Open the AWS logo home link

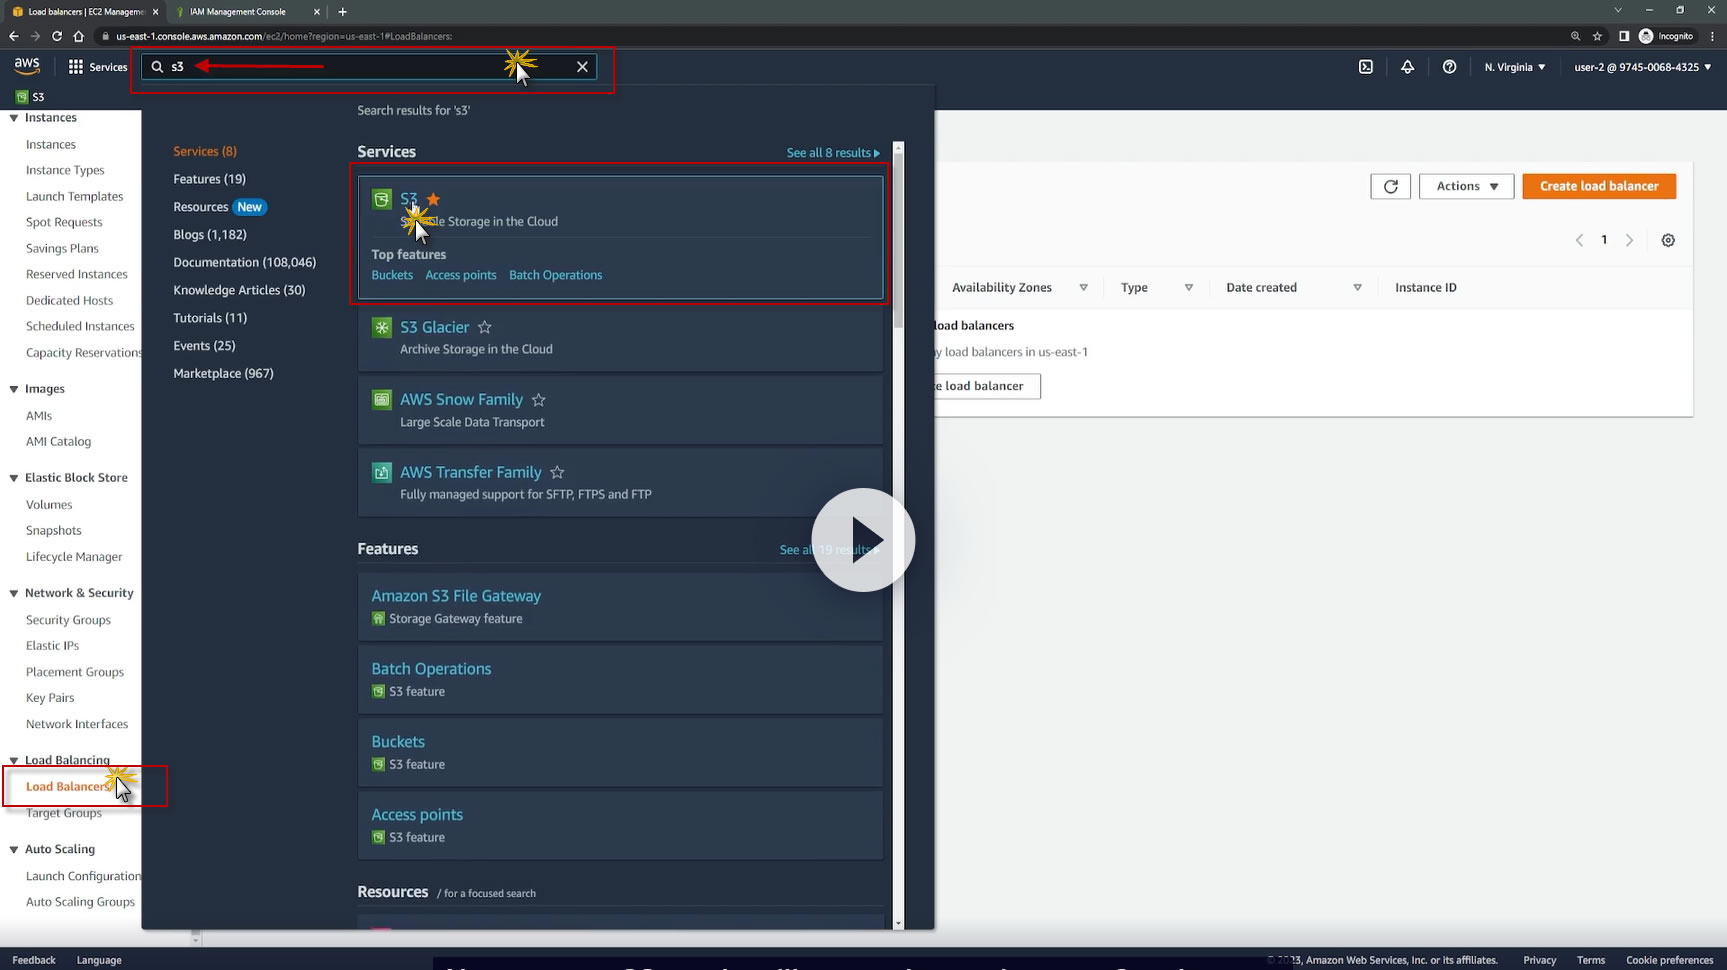tap(27, 66)
